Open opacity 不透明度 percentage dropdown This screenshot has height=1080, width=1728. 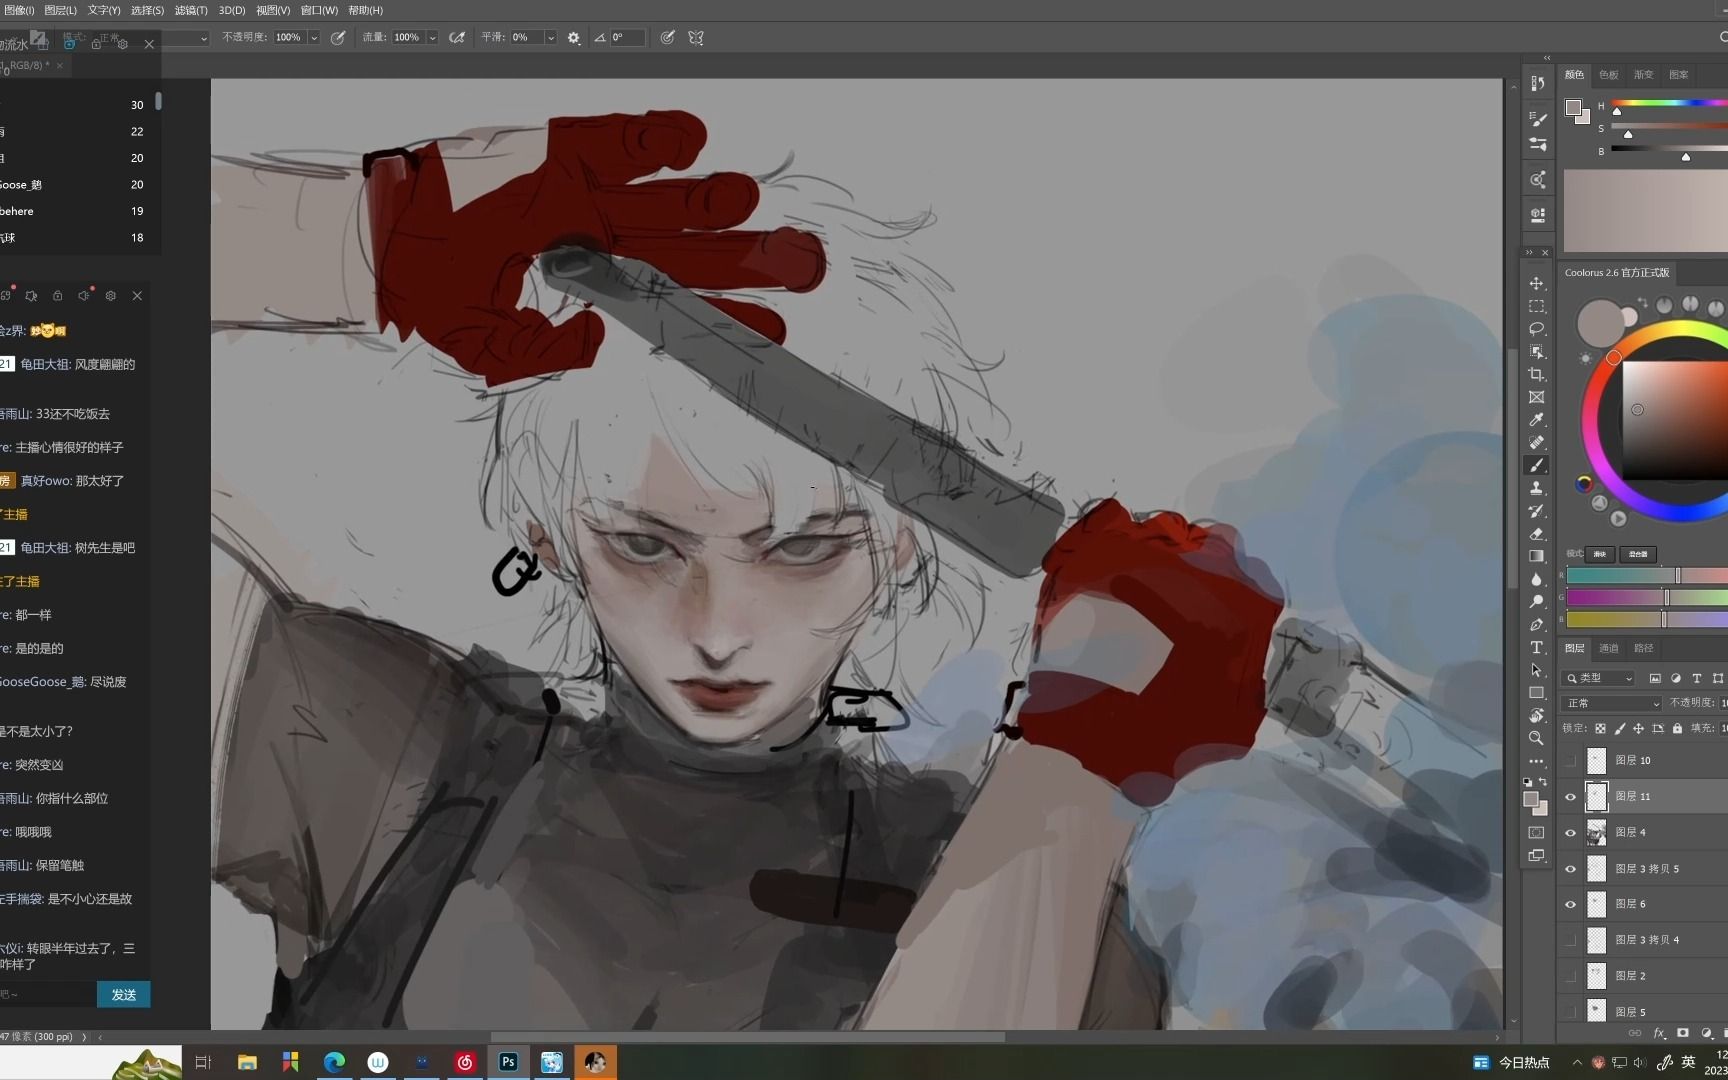(314, 38)
